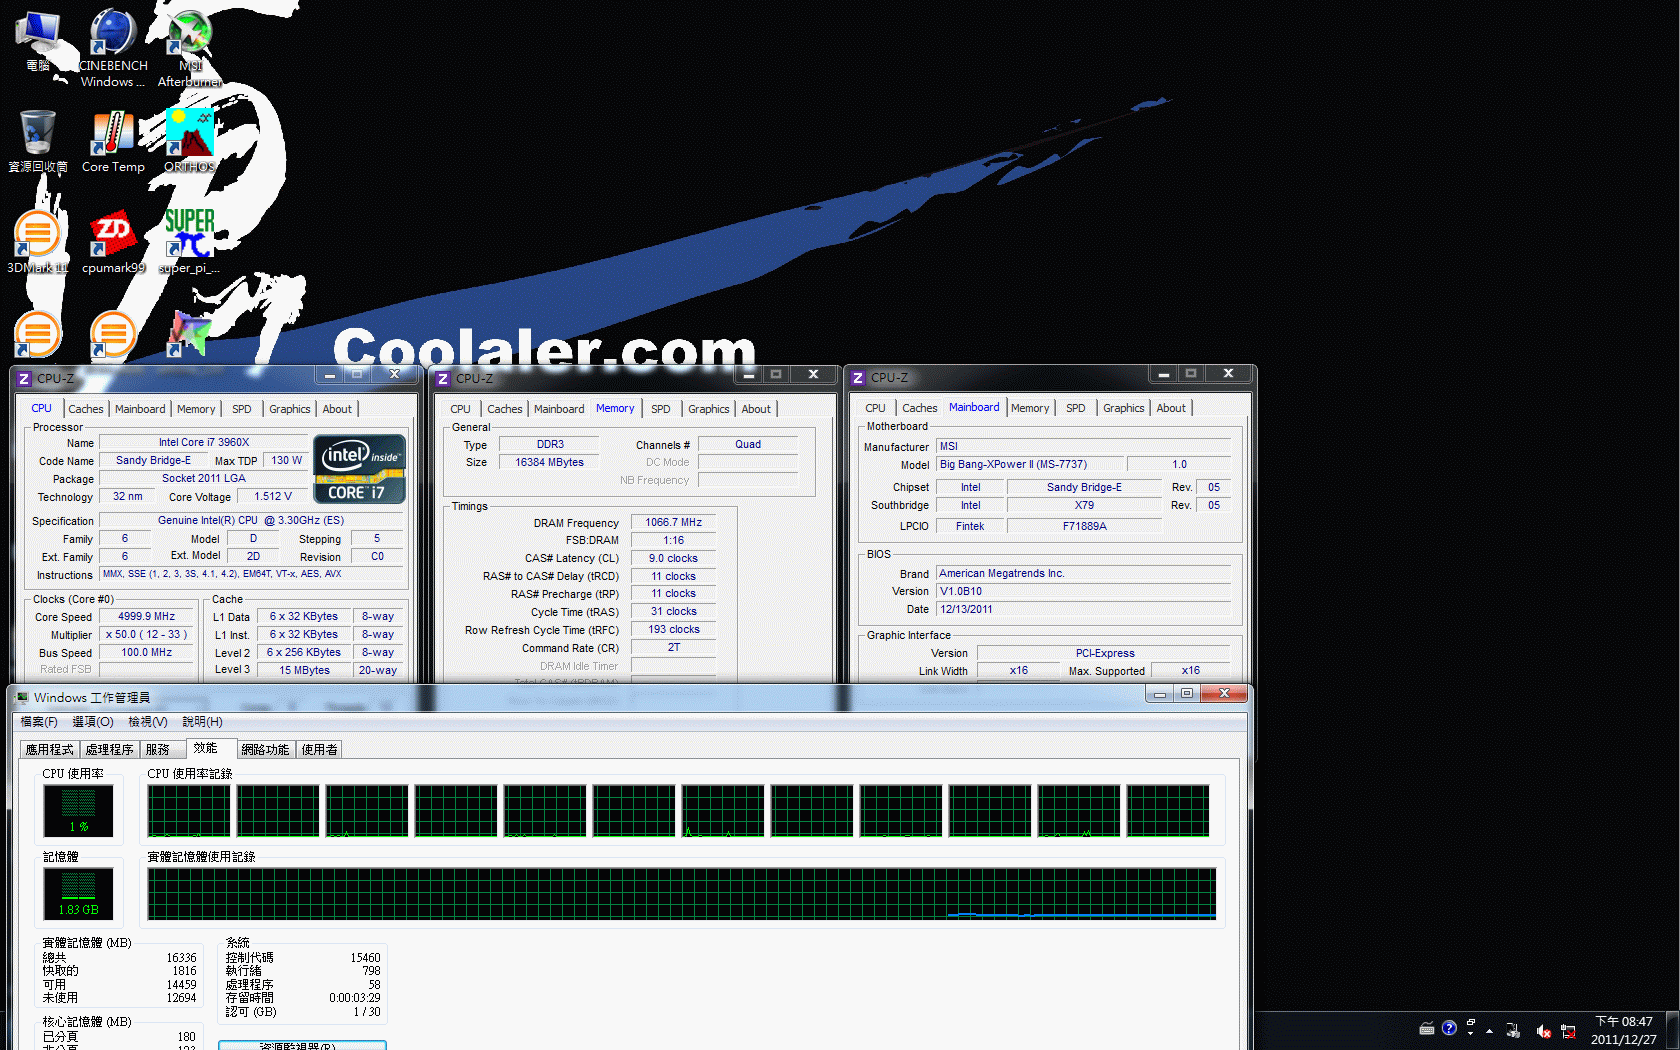Click the Multiplier value x 50.0 ( 12 - 33 )
1680x1050 pixels.
(147, 634)
